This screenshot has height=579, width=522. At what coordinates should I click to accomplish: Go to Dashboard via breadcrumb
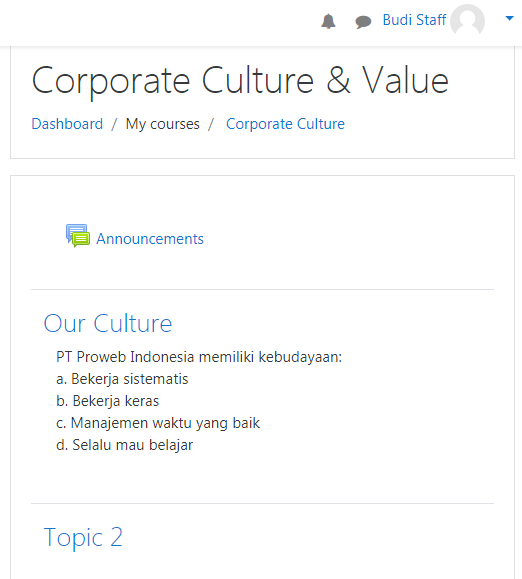[67, 124]
